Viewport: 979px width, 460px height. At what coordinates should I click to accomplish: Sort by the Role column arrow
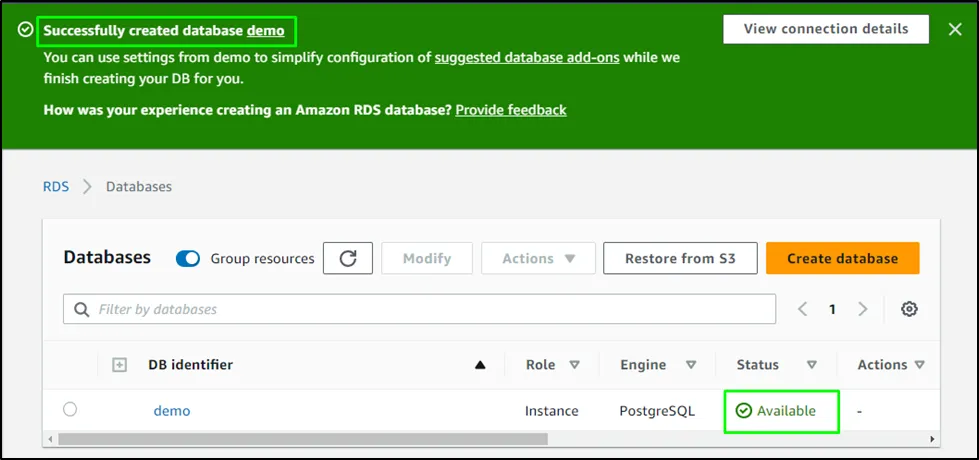click(574, 365)
